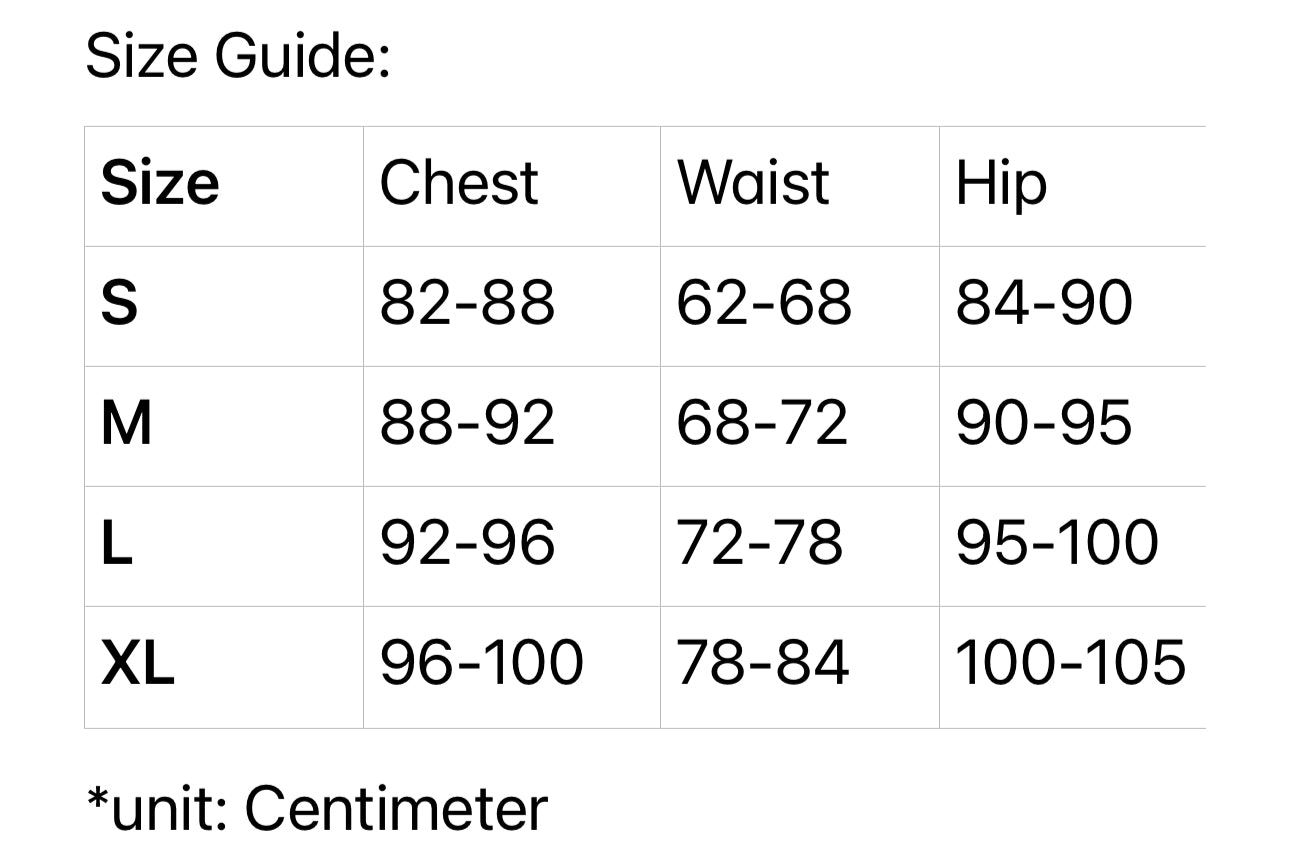Click the 90-95 hip value
The image size is (1290, 867).
pos(1044,423)
